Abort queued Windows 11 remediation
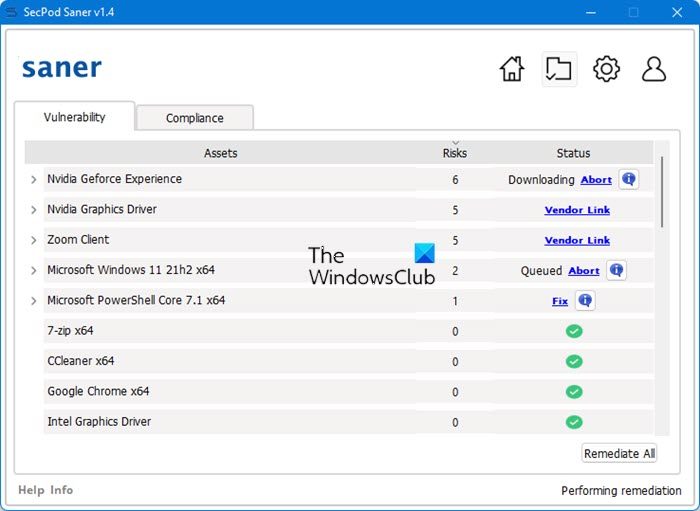Image resolution: width=700 pixels, height=511 pixels. point(583,271)
